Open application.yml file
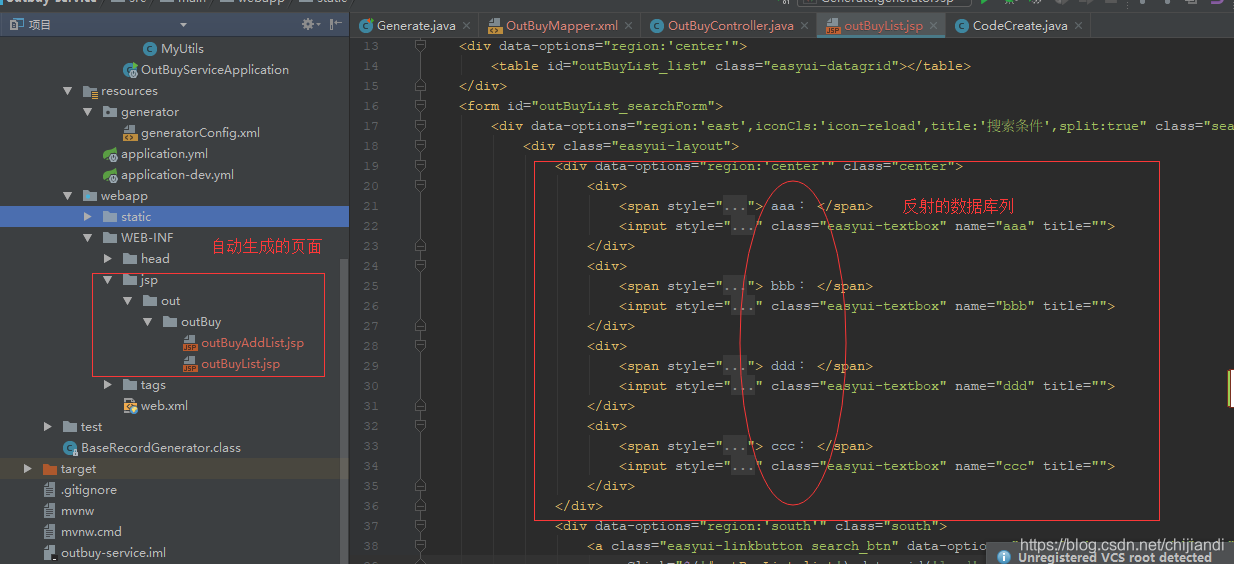1234x564 pixels. coord(164,154)
